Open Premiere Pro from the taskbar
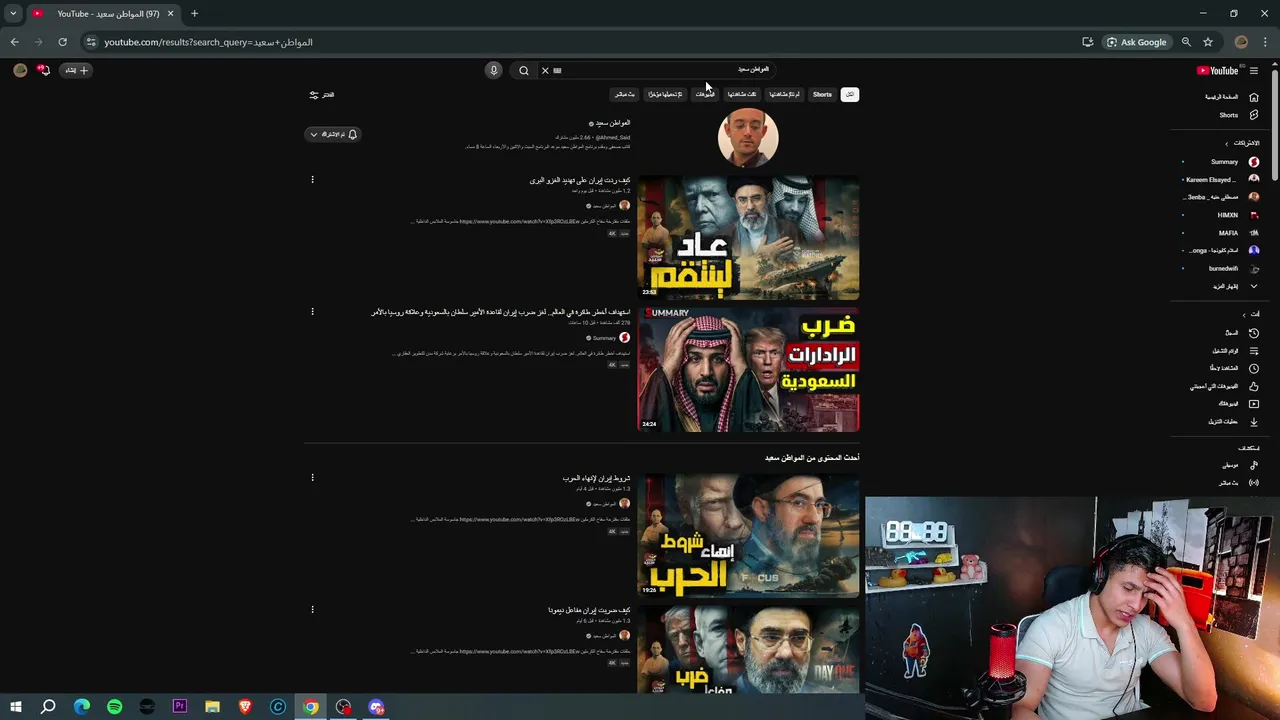 180,707
